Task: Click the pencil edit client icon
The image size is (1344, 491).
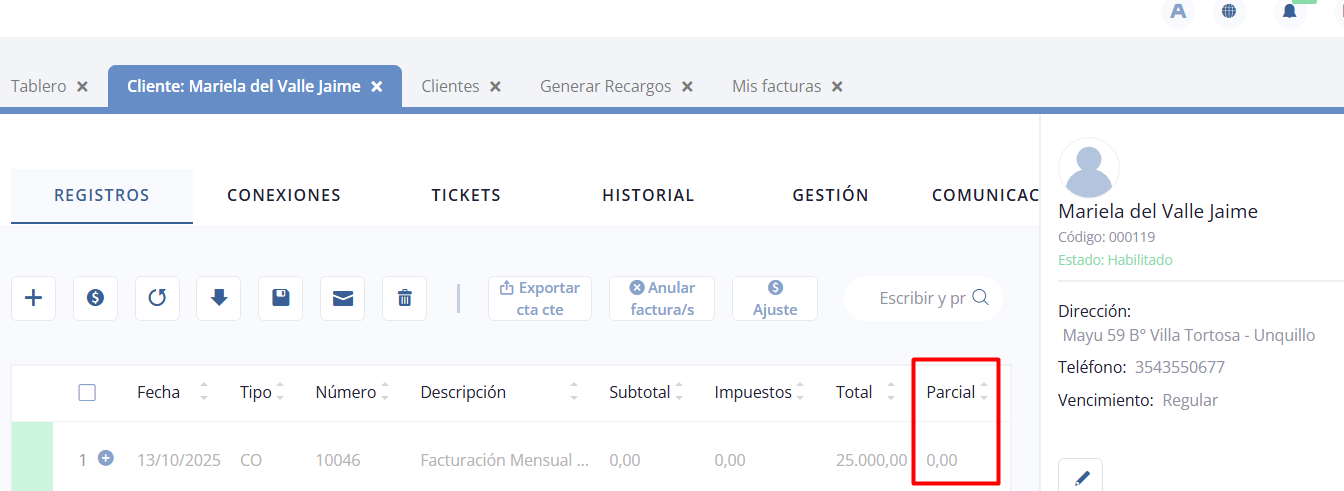Action: point(1081,478)
